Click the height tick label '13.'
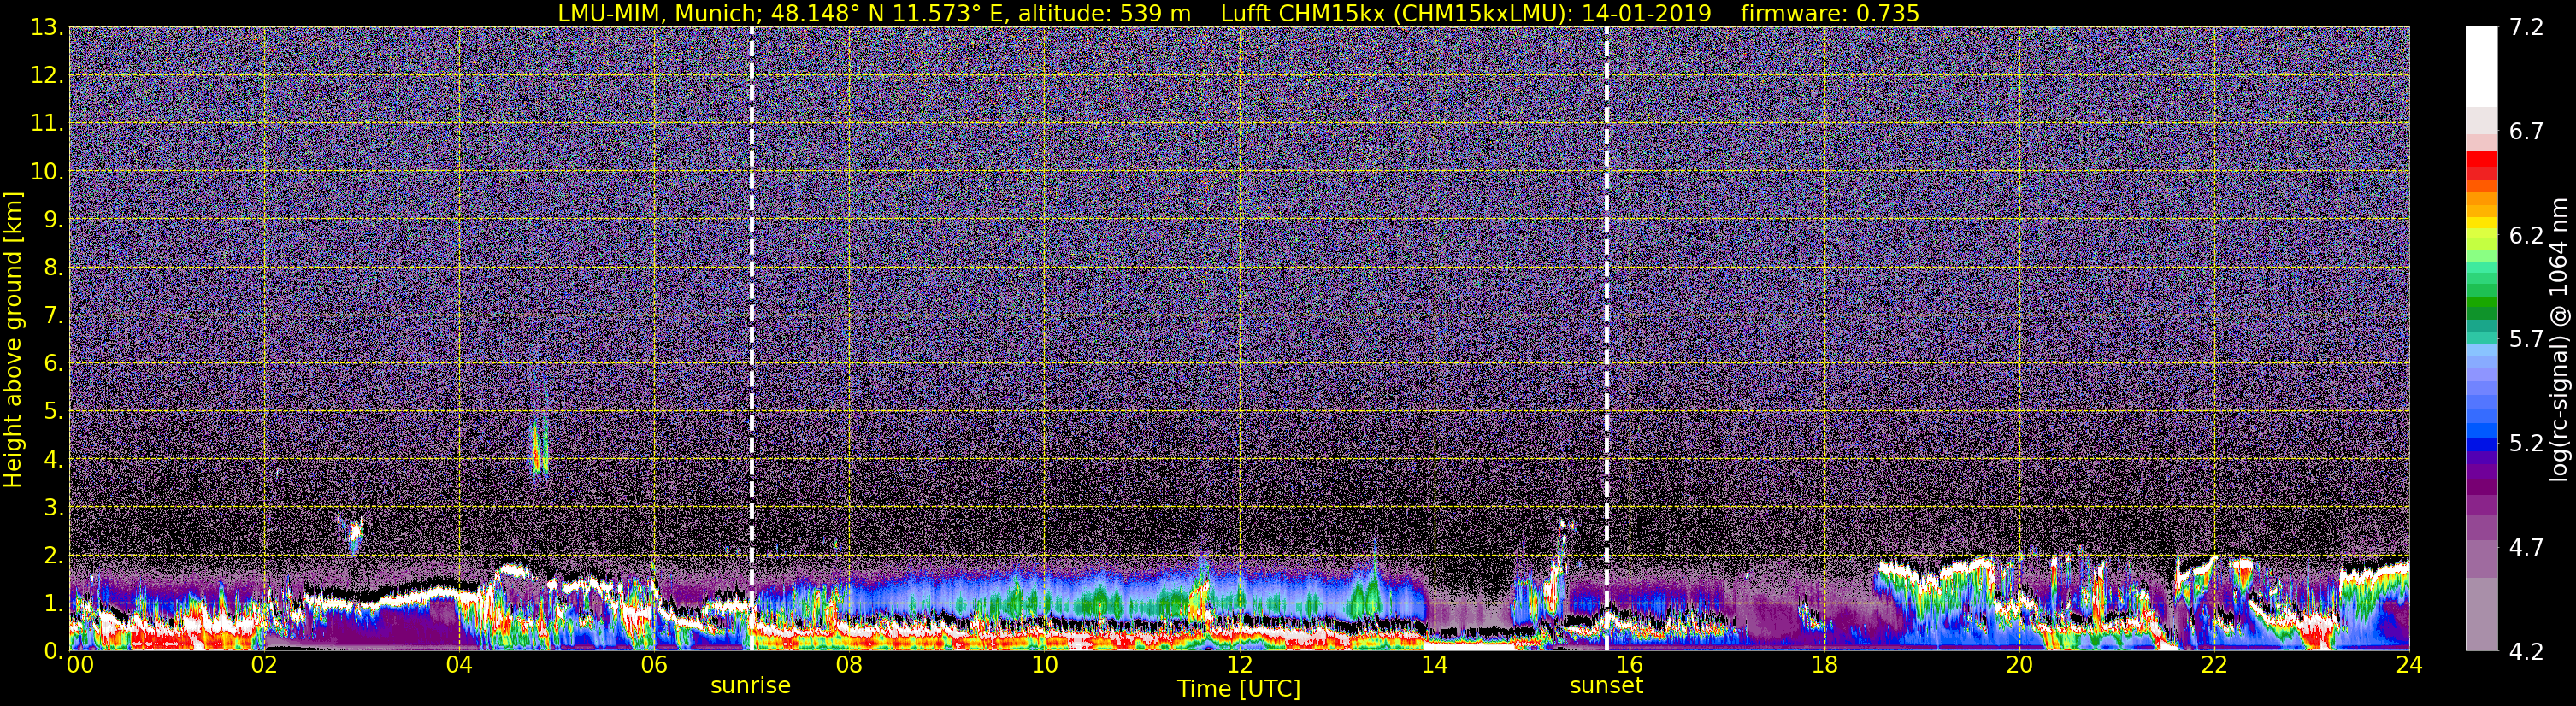The image size is (2576, 706). (46, 27)
